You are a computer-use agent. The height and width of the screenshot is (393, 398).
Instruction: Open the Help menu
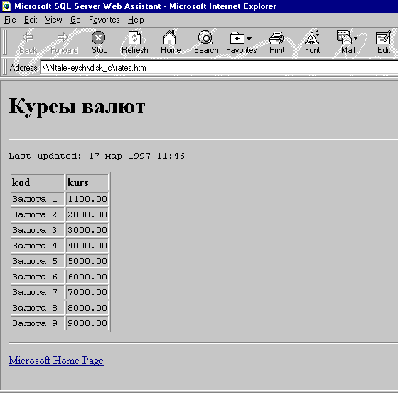pos(136,20)
